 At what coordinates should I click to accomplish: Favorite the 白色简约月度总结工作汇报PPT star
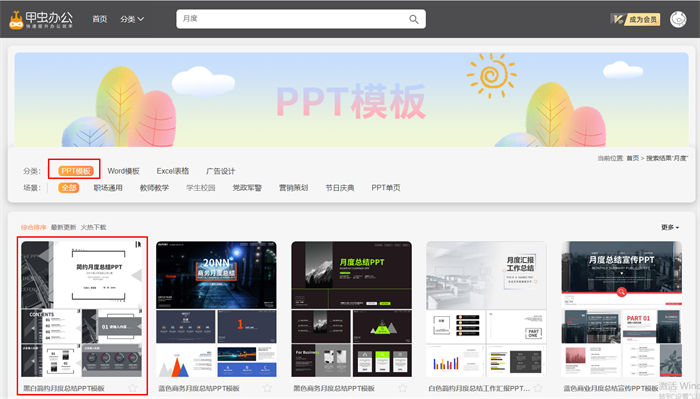coord(538,388)
